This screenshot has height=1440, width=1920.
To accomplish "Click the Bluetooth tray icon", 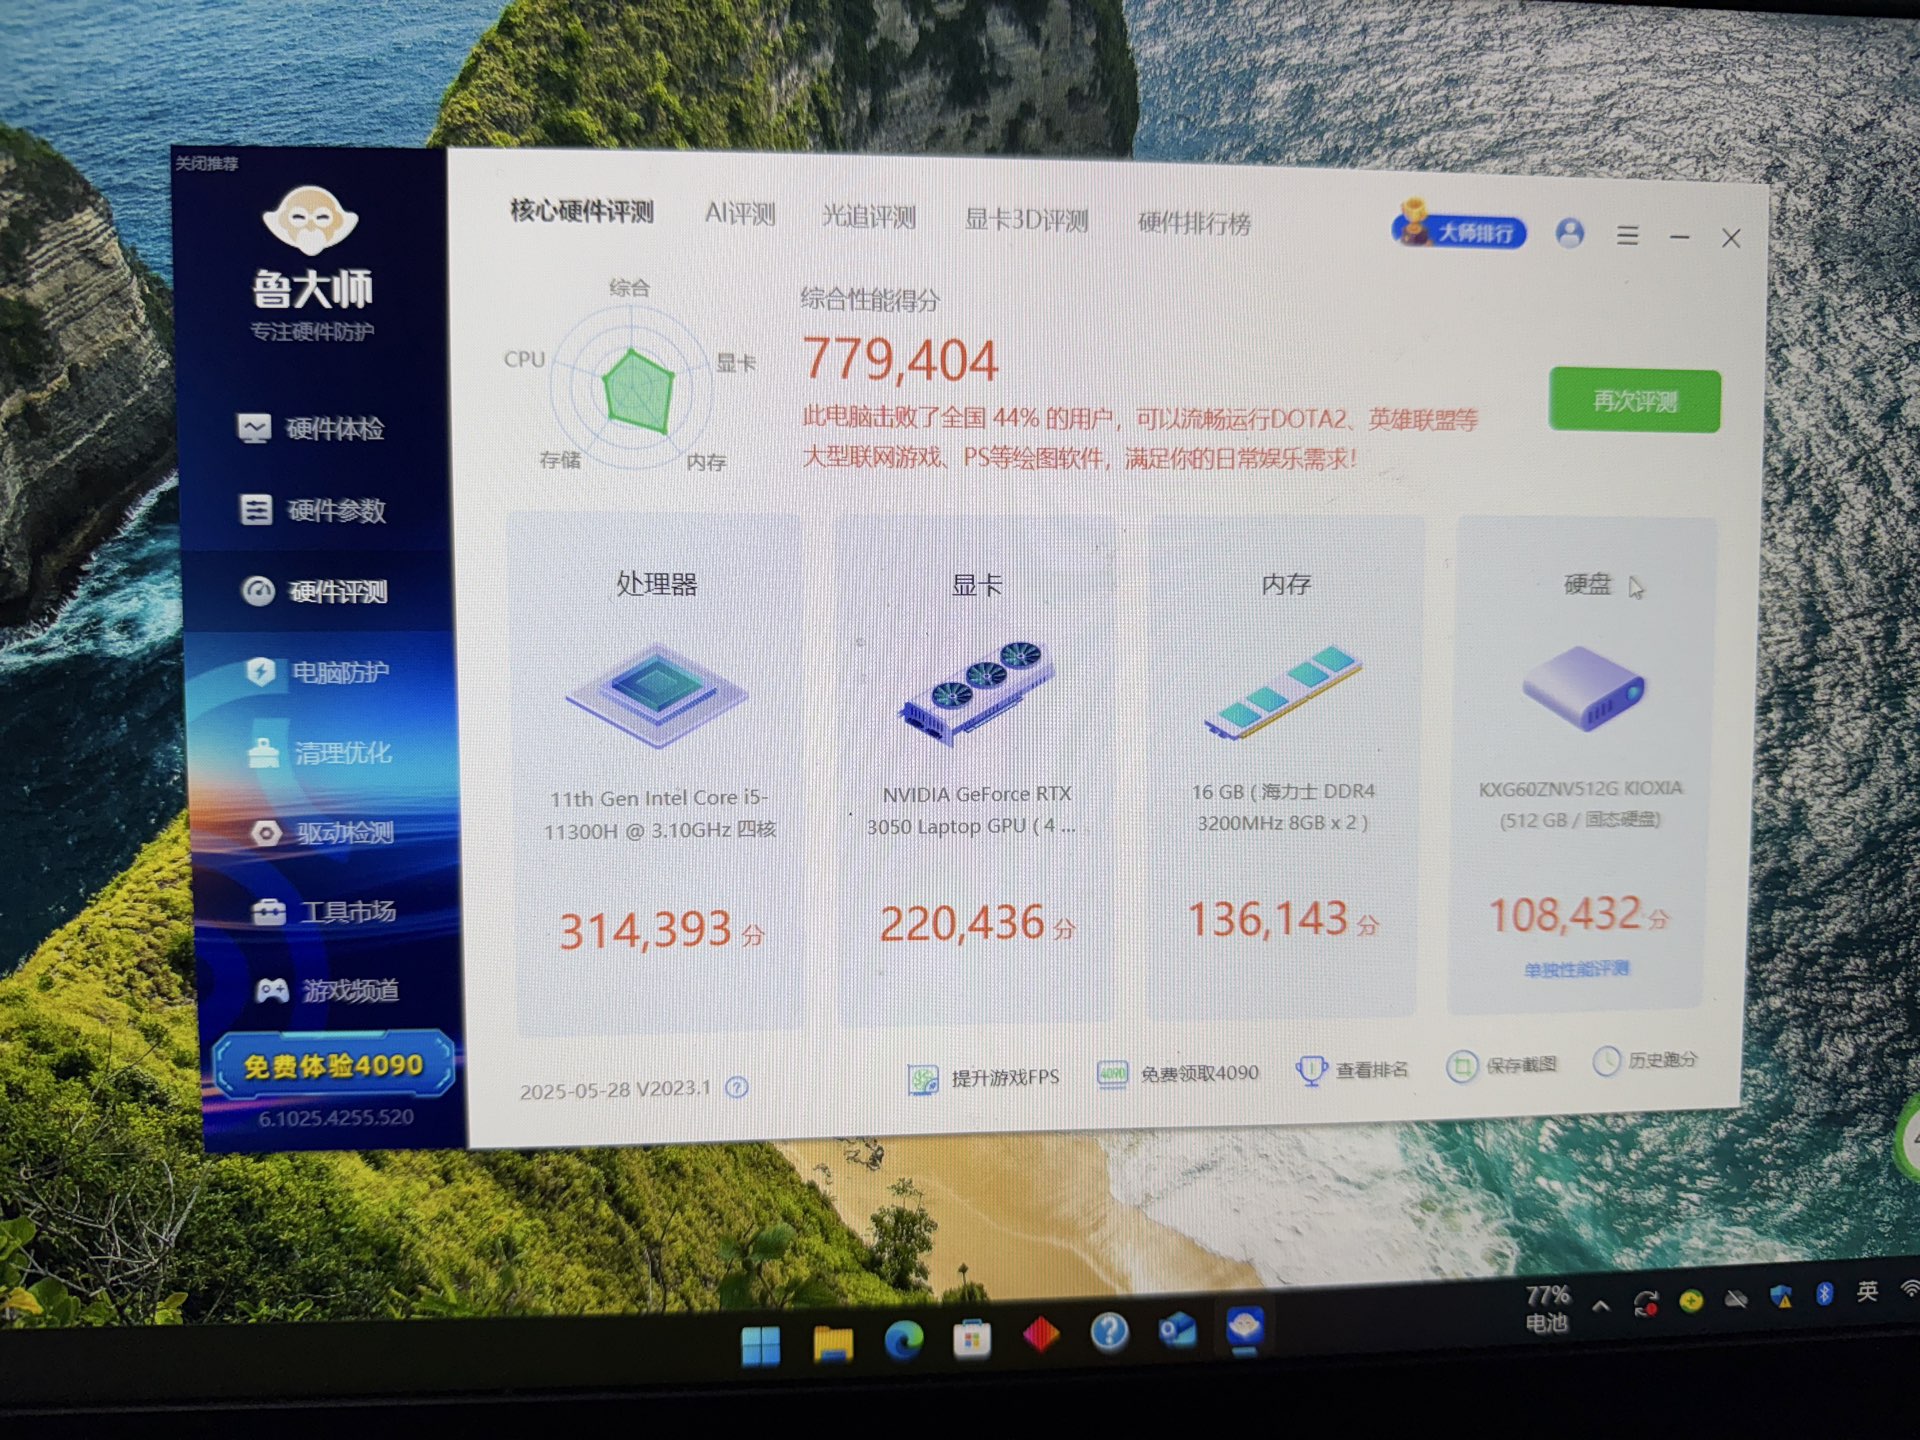I will tap(1824, 1295).
